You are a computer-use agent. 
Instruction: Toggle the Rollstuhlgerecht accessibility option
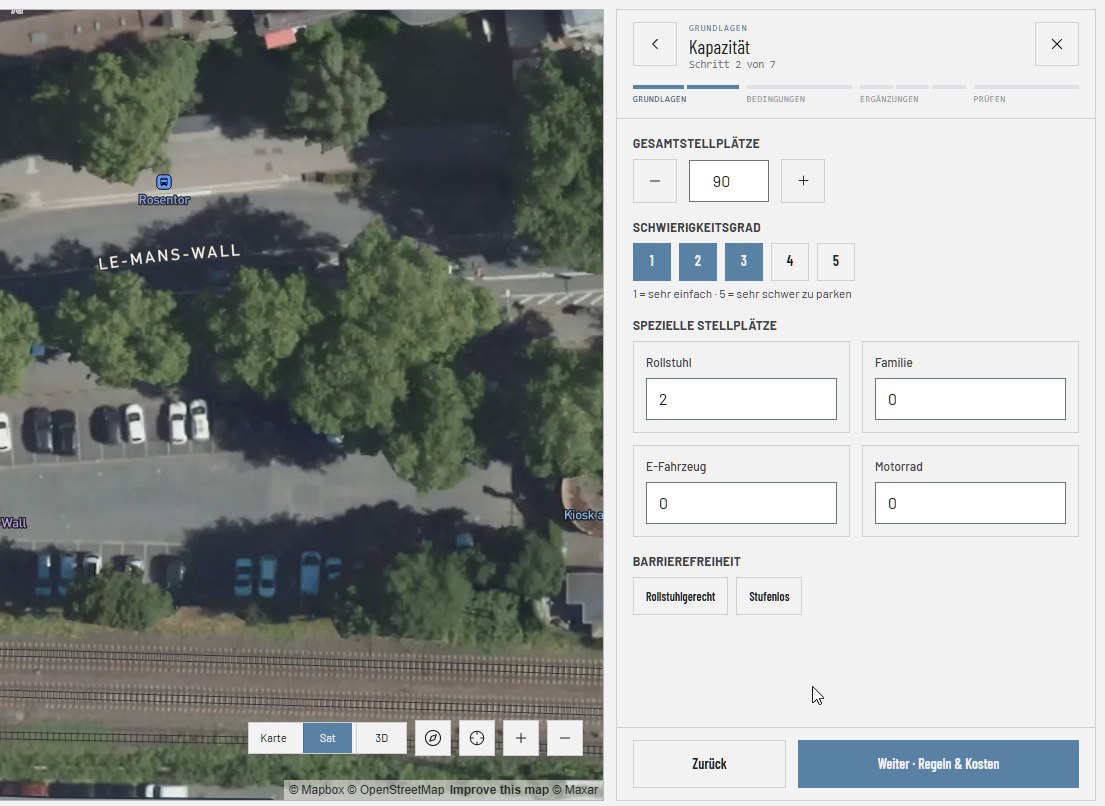(x=680, y=597)
